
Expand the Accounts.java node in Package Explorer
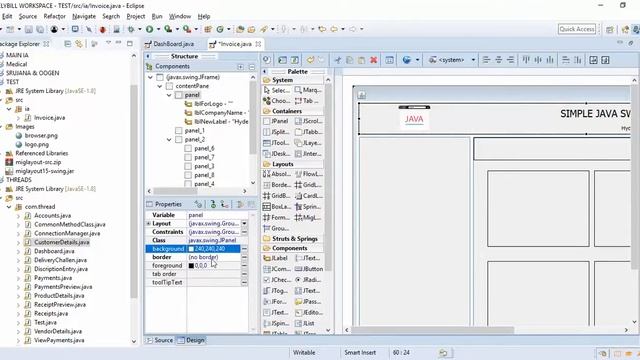(x=18, y=216)
